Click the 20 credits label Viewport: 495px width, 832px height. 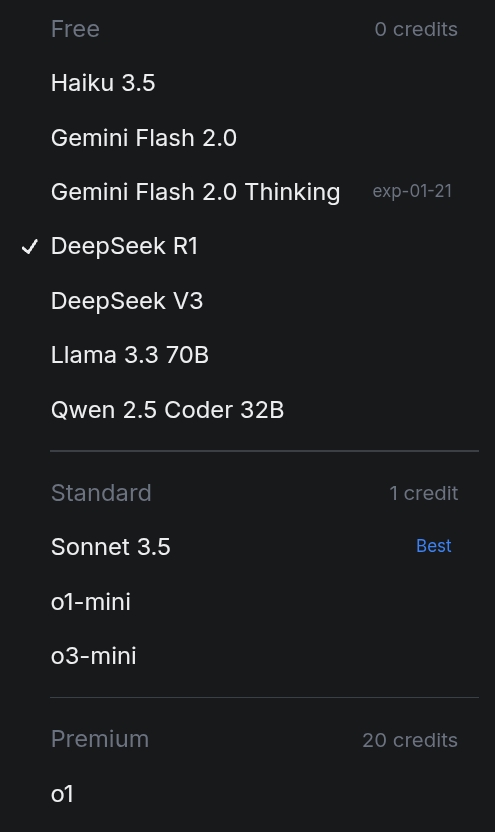coord(410,740)
